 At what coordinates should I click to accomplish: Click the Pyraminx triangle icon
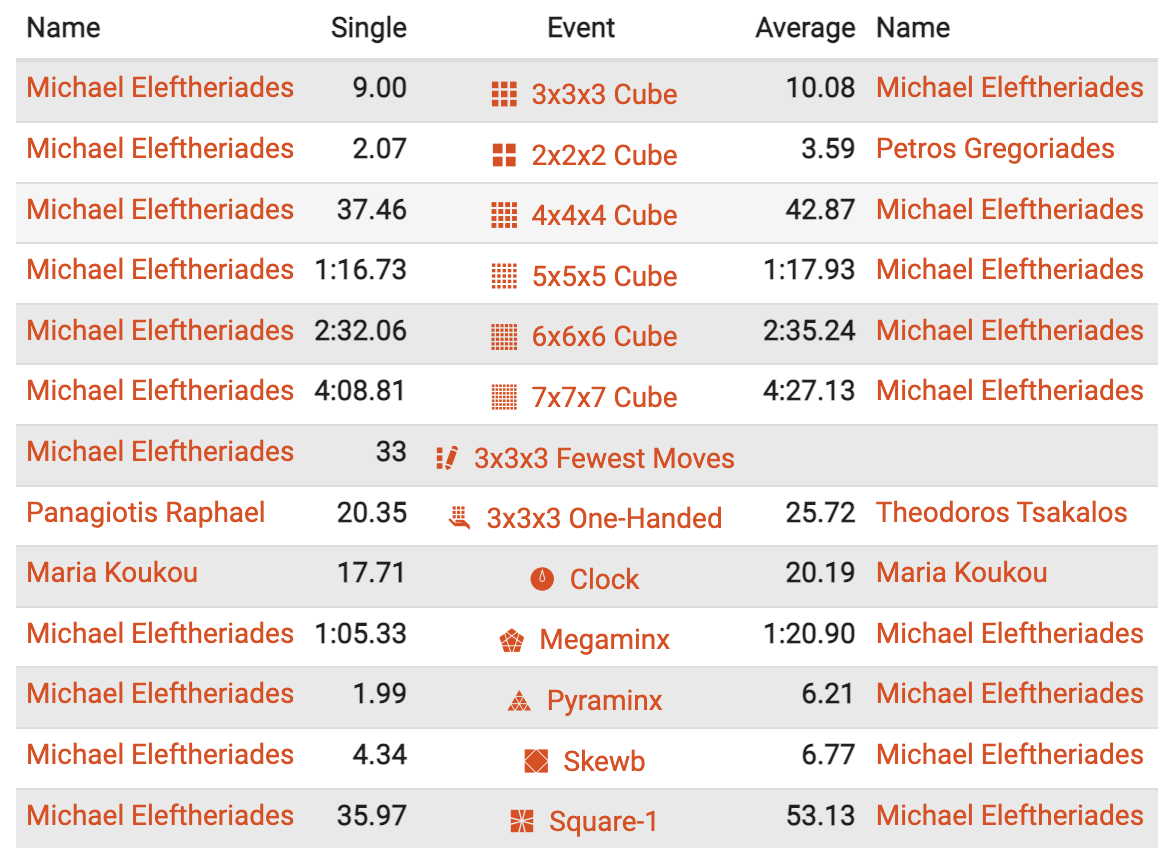[x=518, y=701]
